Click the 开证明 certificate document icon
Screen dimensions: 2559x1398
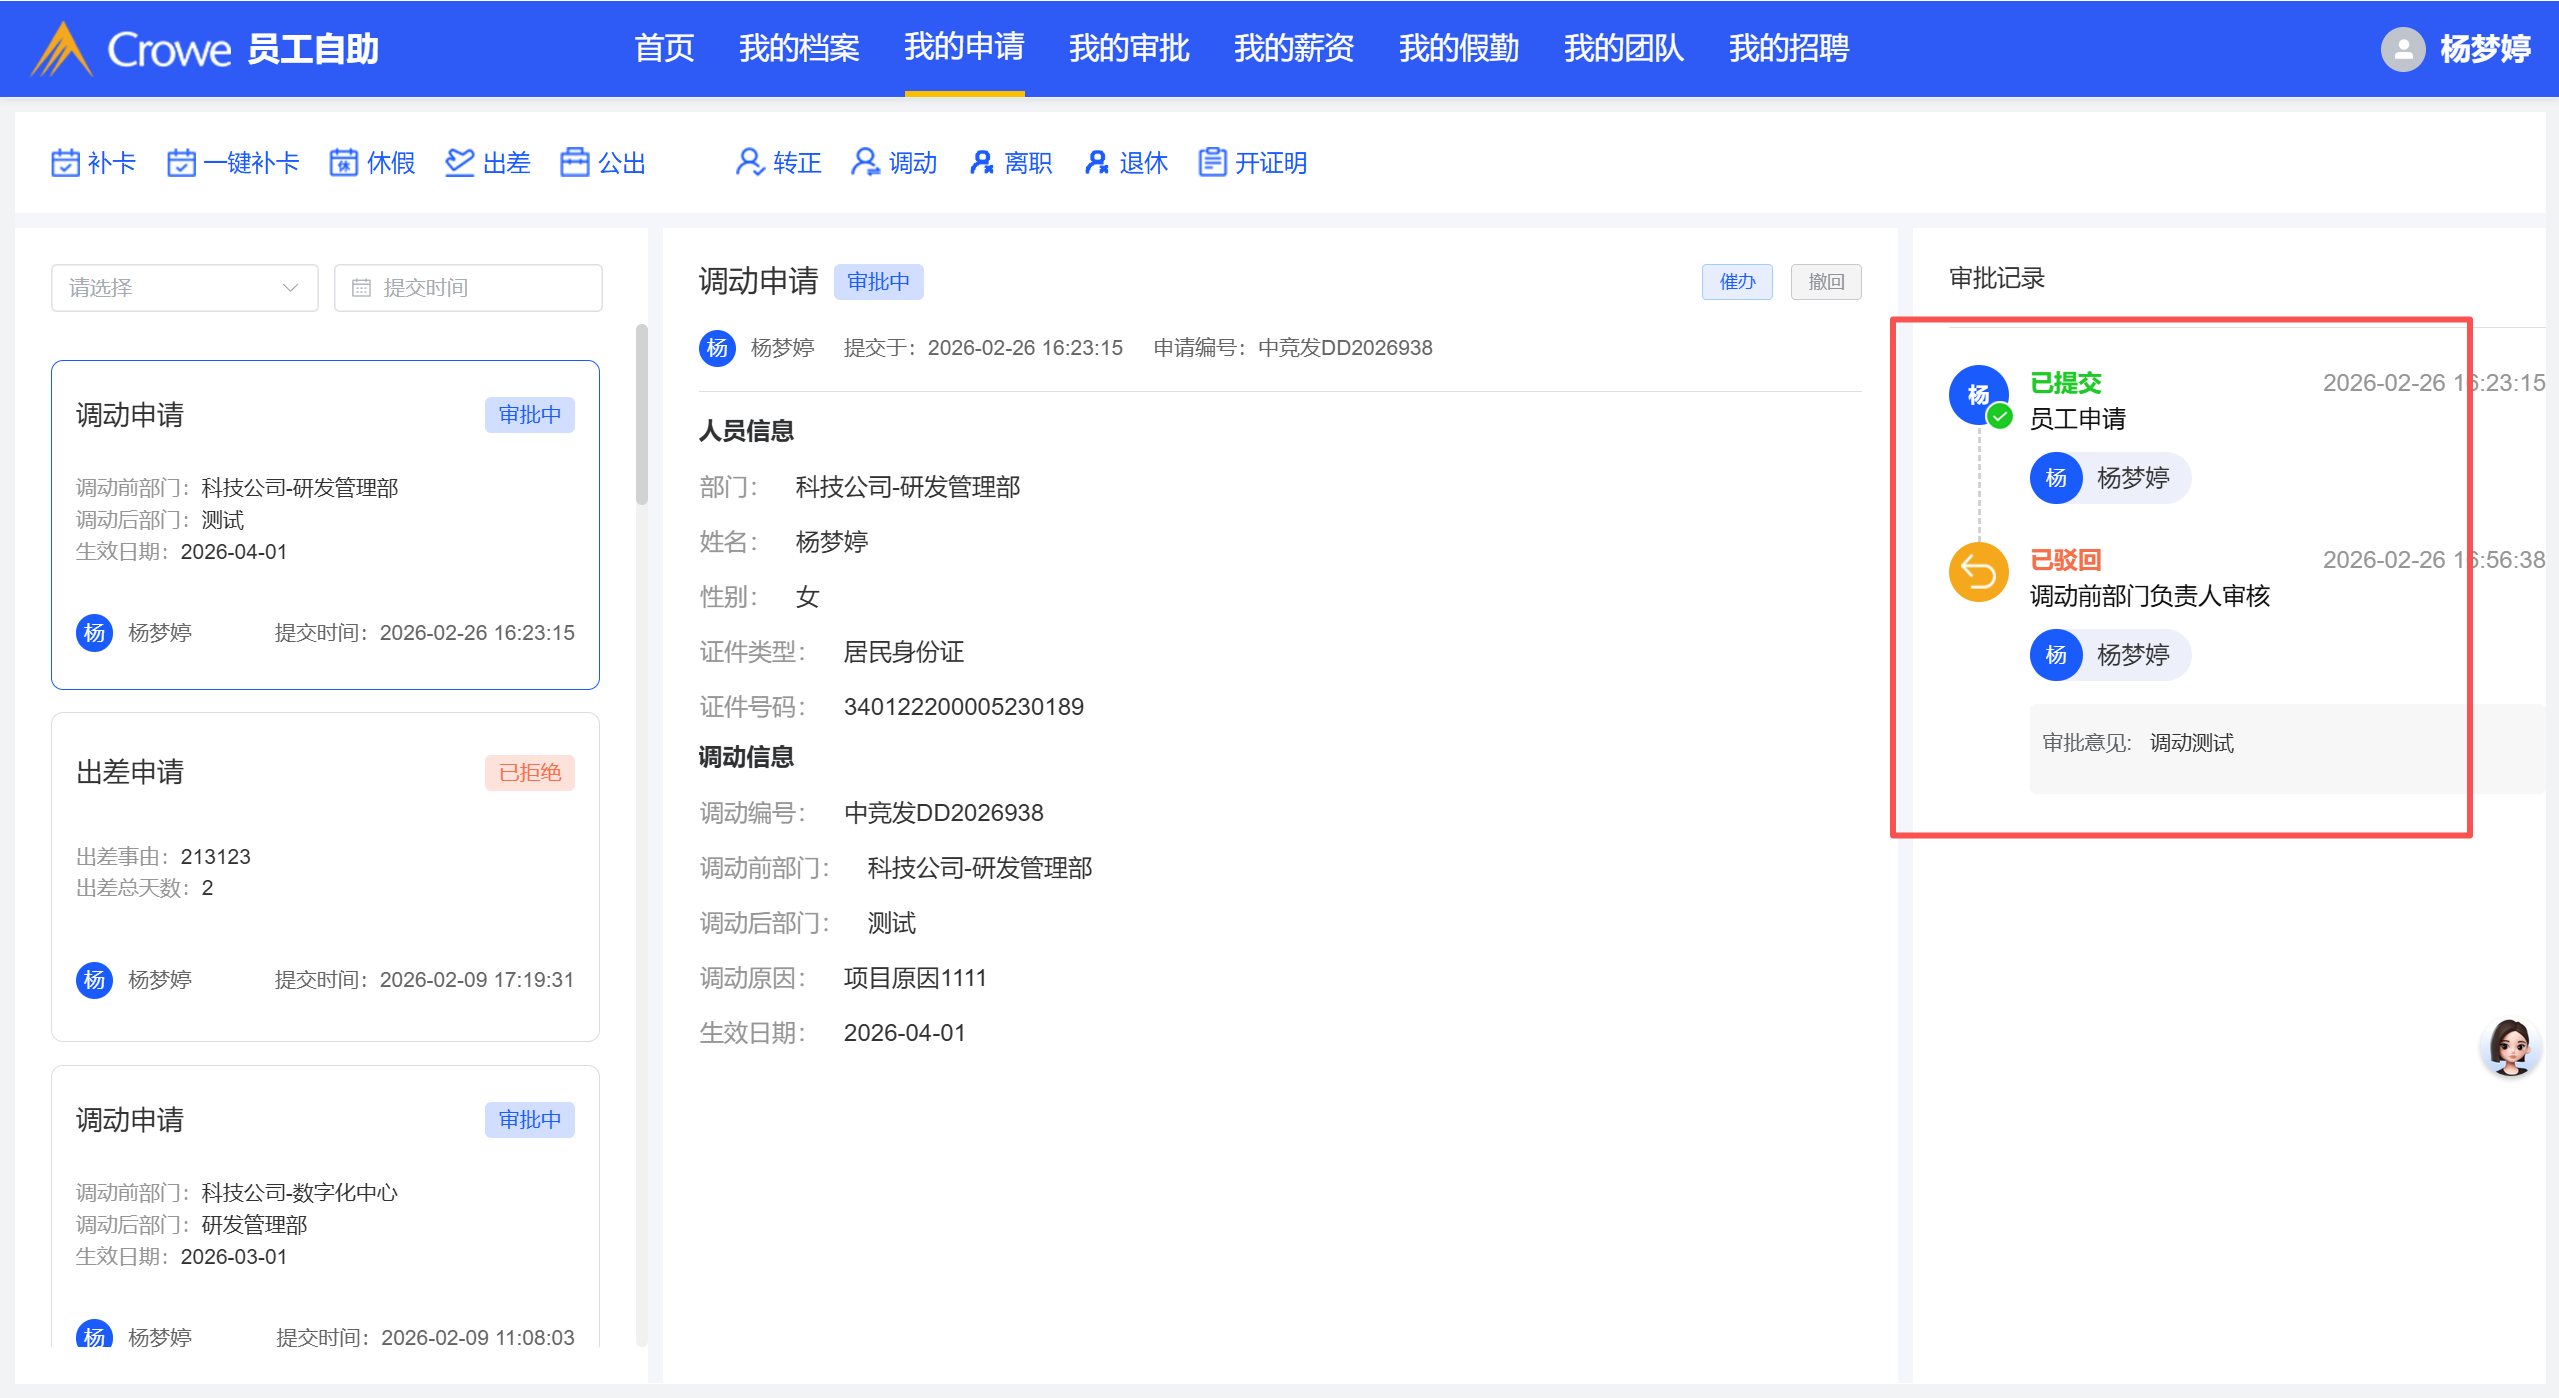1213,163
